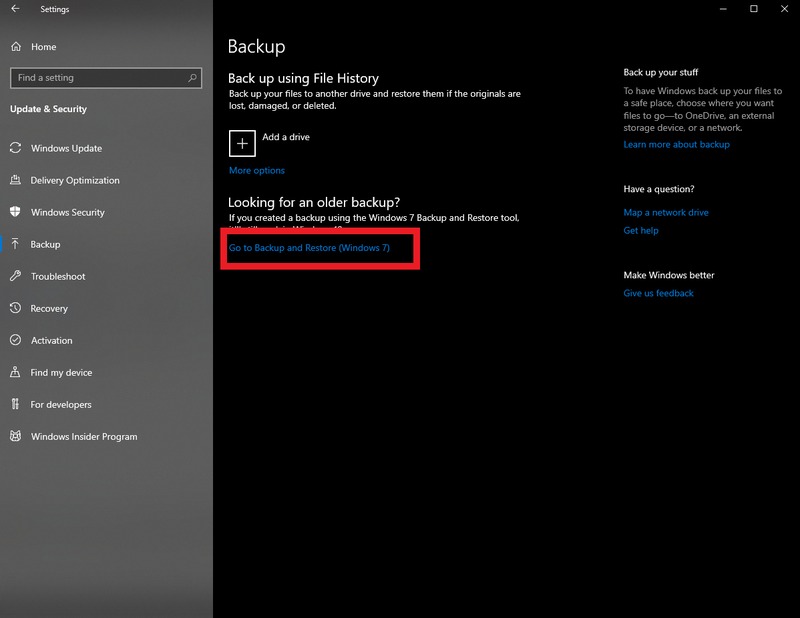Click the Windows Security shield icon

pos(15,212)
